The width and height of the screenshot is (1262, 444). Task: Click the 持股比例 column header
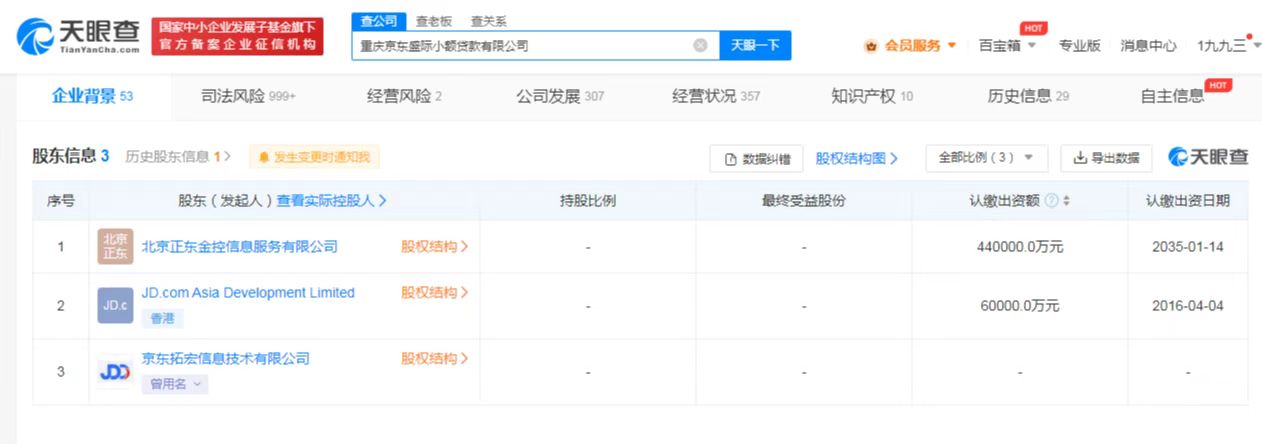coord(588,200)
